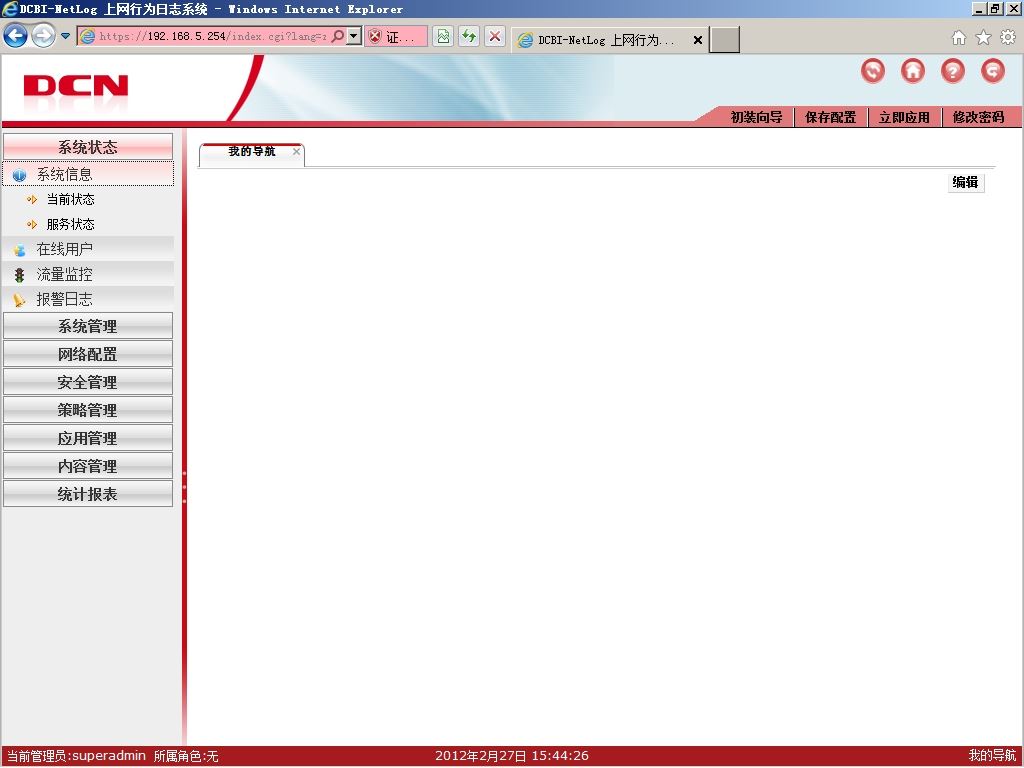Screen dimensions: 1024x768
Task: Open 流量监控 traffic monitoring
Action: [x=88, y=274]
